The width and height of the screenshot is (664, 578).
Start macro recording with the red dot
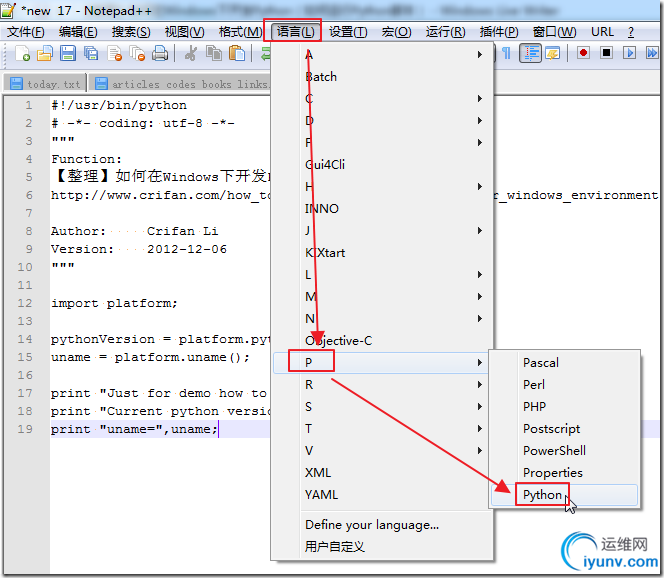click(x=583, y=53)
